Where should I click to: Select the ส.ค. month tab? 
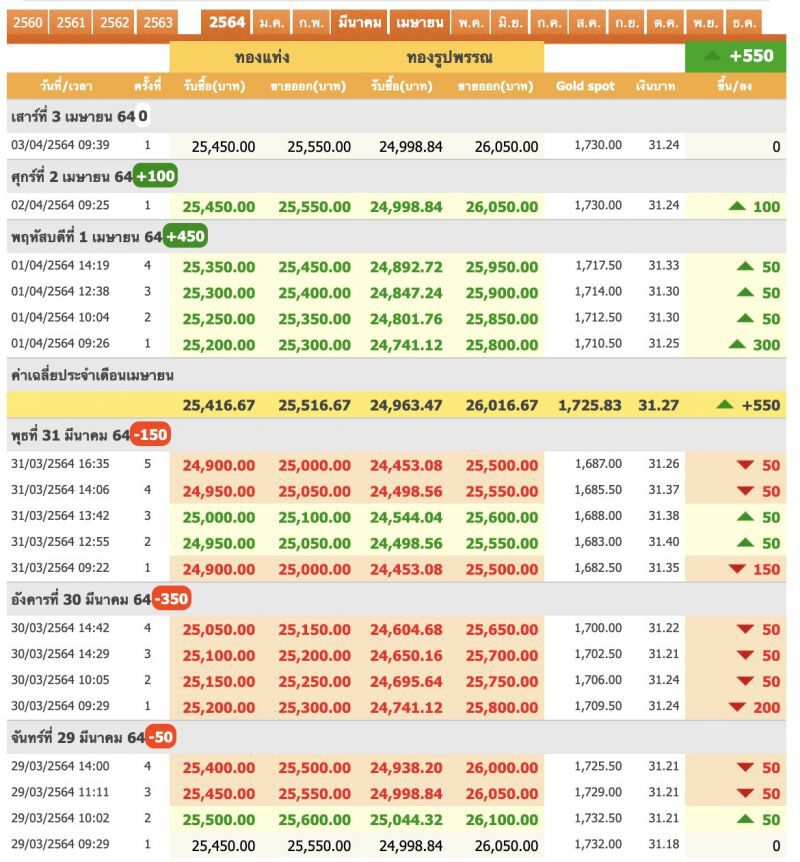click(x=588, y=23)
